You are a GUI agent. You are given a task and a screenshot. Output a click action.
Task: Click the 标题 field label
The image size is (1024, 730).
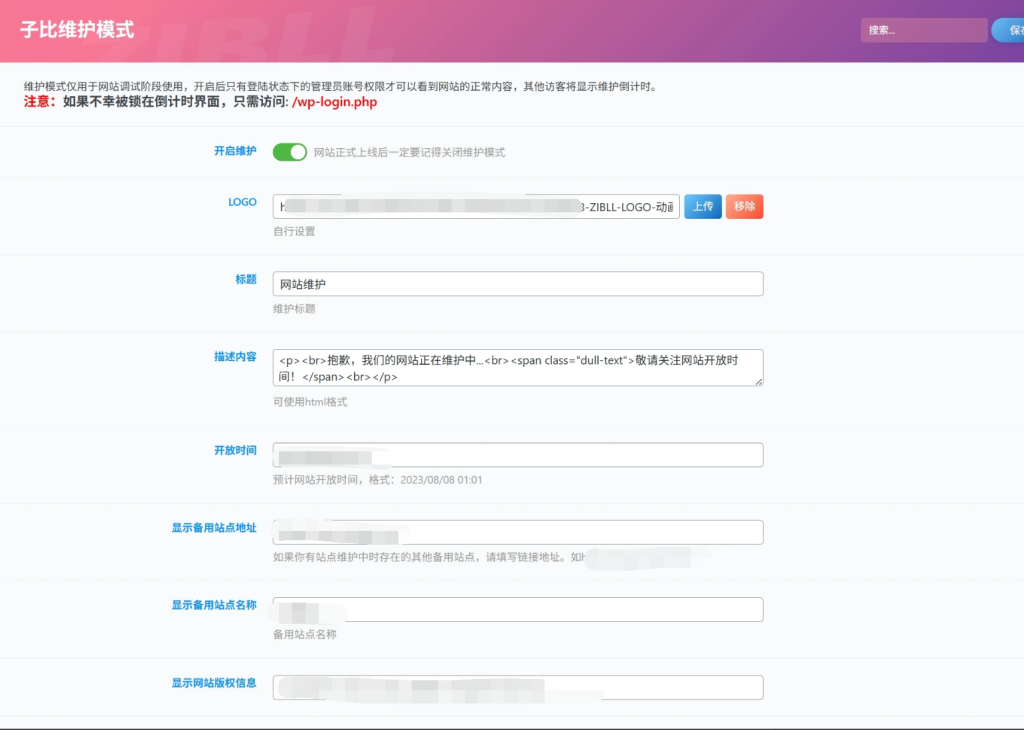[246, 279]
